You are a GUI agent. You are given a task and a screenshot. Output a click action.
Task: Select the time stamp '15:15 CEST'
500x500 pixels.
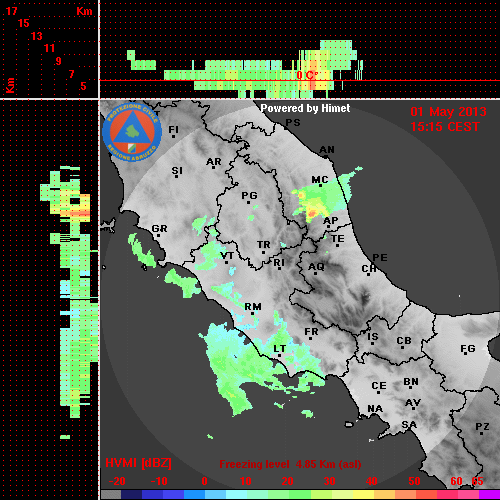pyautogui.click(x=445, y=127)
